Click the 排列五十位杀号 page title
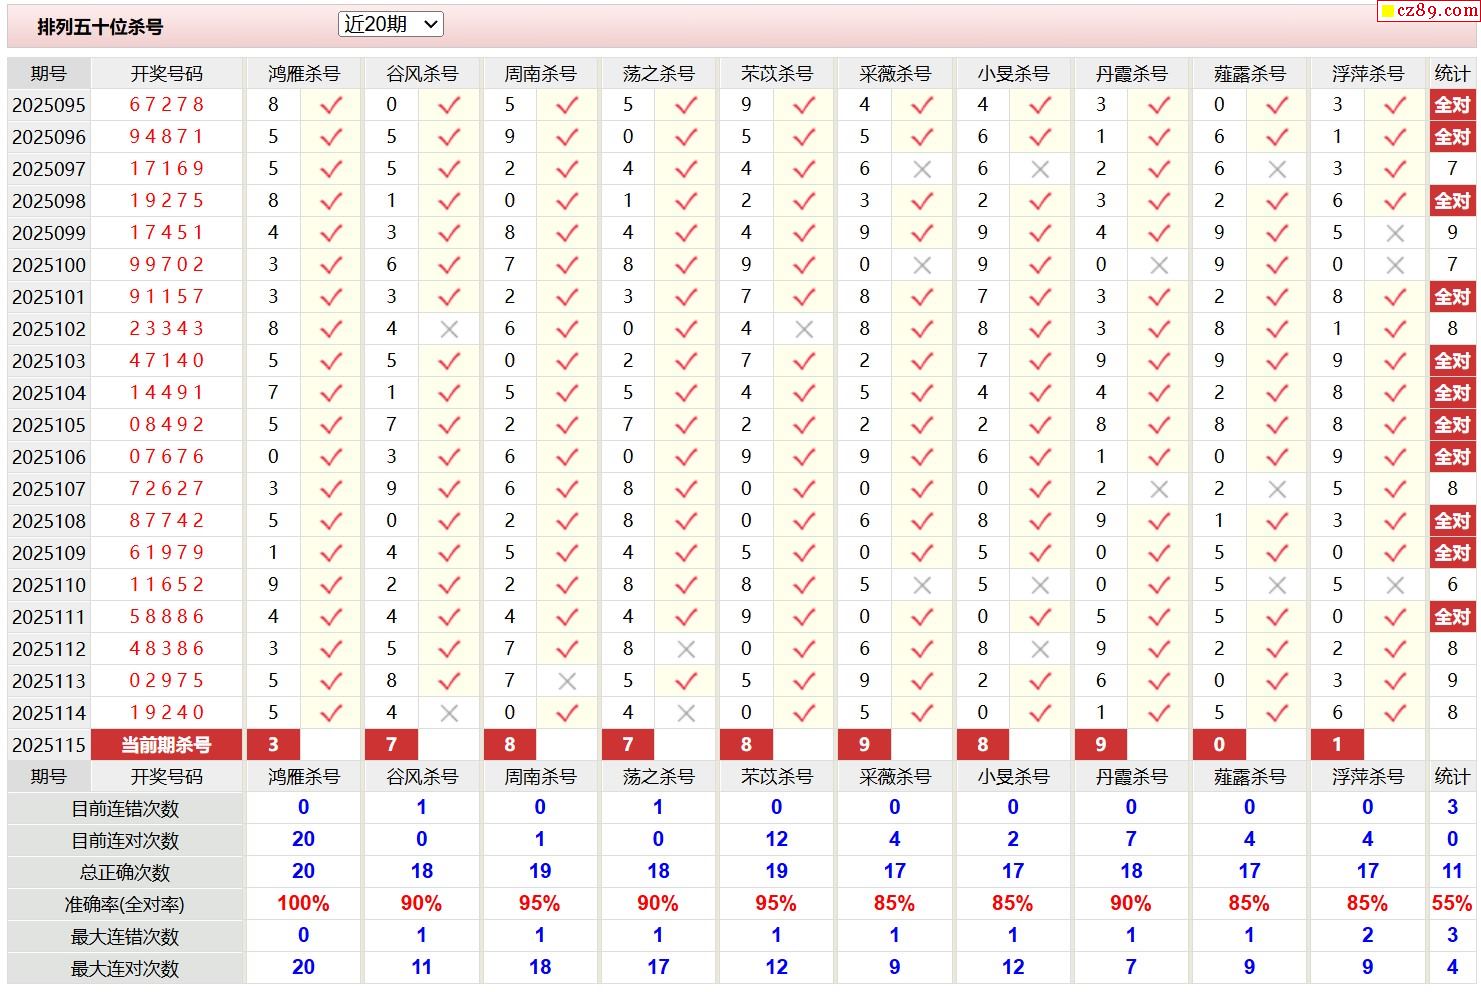The width and height of the screenshot is (1481, 992). pos(100,27)
